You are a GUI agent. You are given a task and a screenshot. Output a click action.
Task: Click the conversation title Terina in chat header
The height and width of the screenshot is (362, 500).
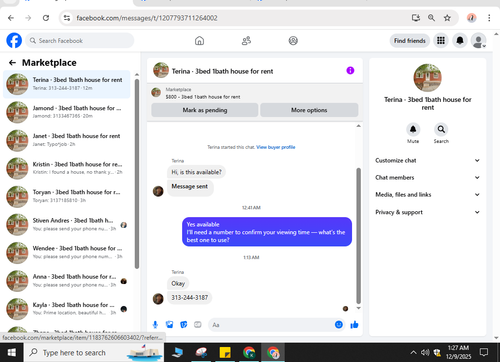222,71
